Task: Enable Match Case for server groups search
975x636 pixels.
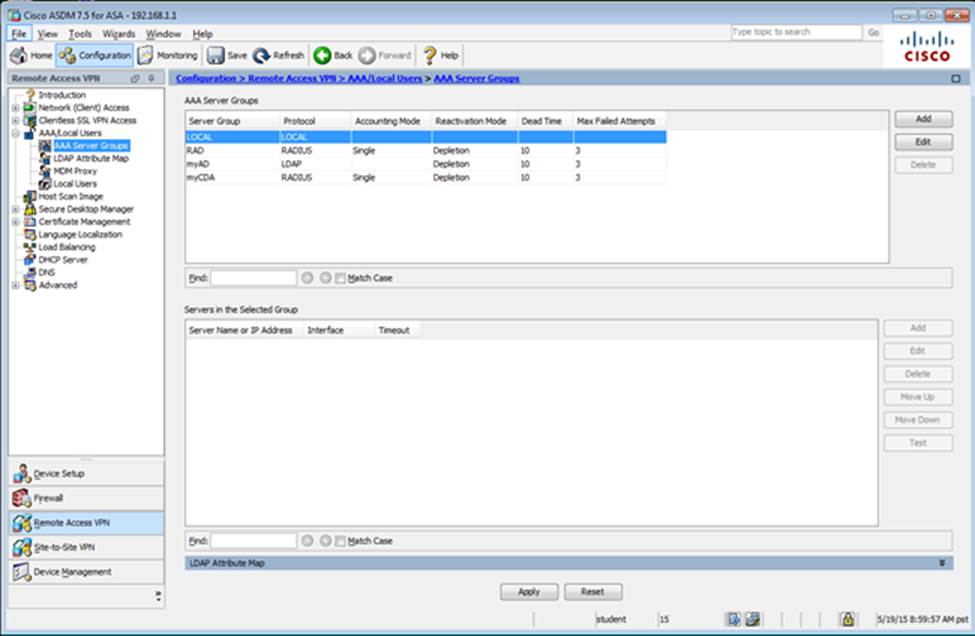Action: pyautogui.click(x=340, y=278)
